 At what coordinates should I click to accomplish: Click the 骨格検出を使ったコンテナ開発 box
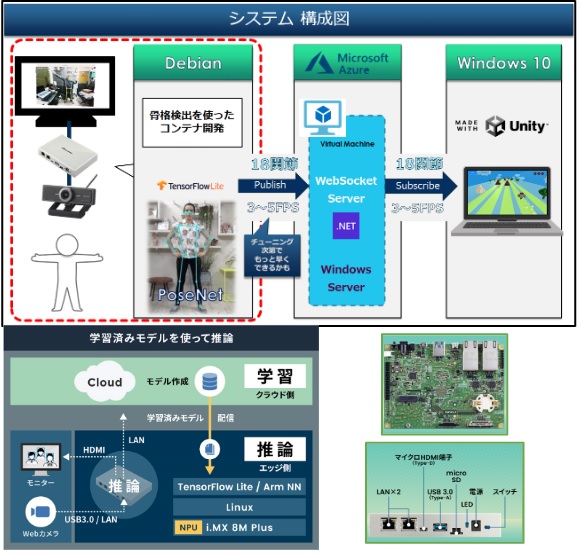192,122
